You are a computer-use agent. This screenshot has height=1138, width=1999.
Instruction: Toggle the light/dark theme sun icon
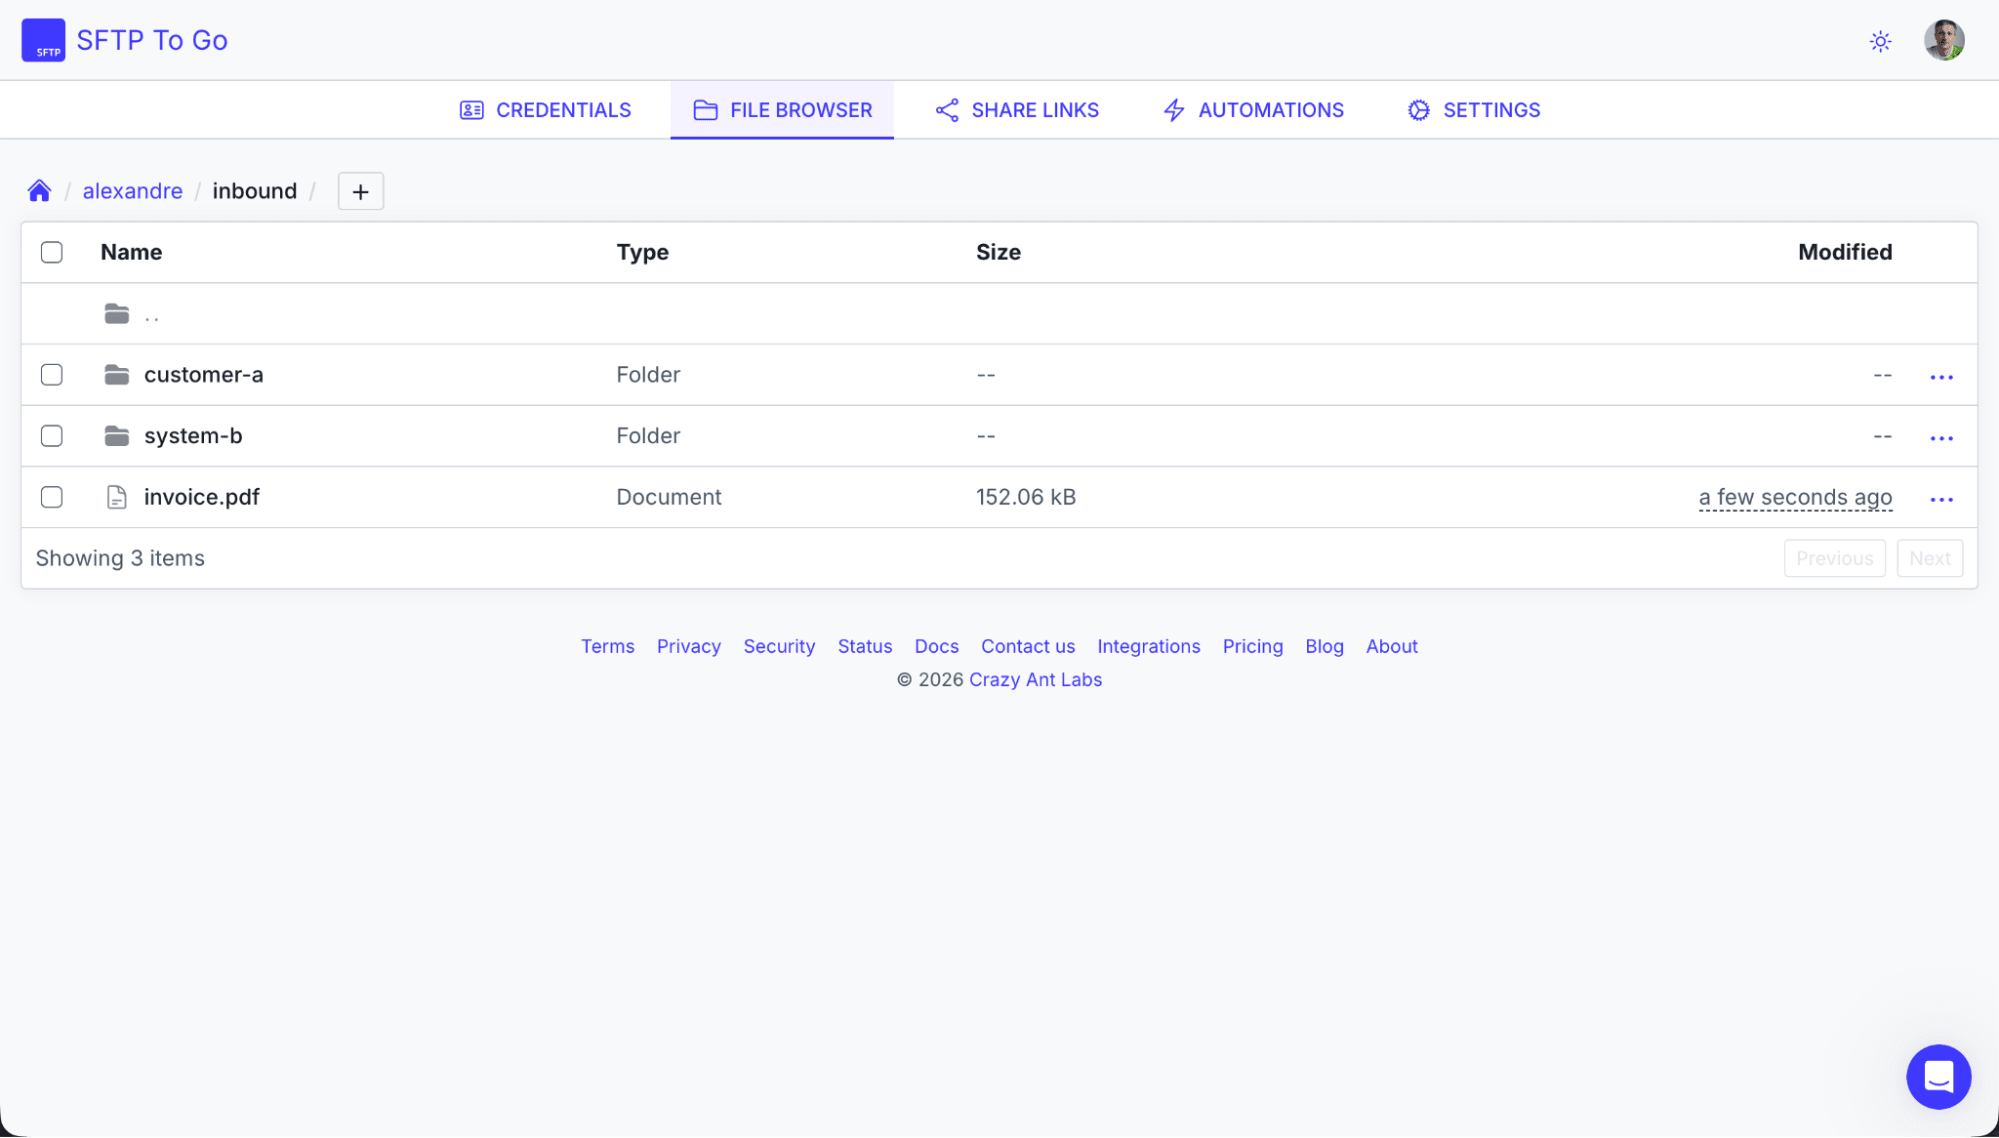[x=1880, y=41]
